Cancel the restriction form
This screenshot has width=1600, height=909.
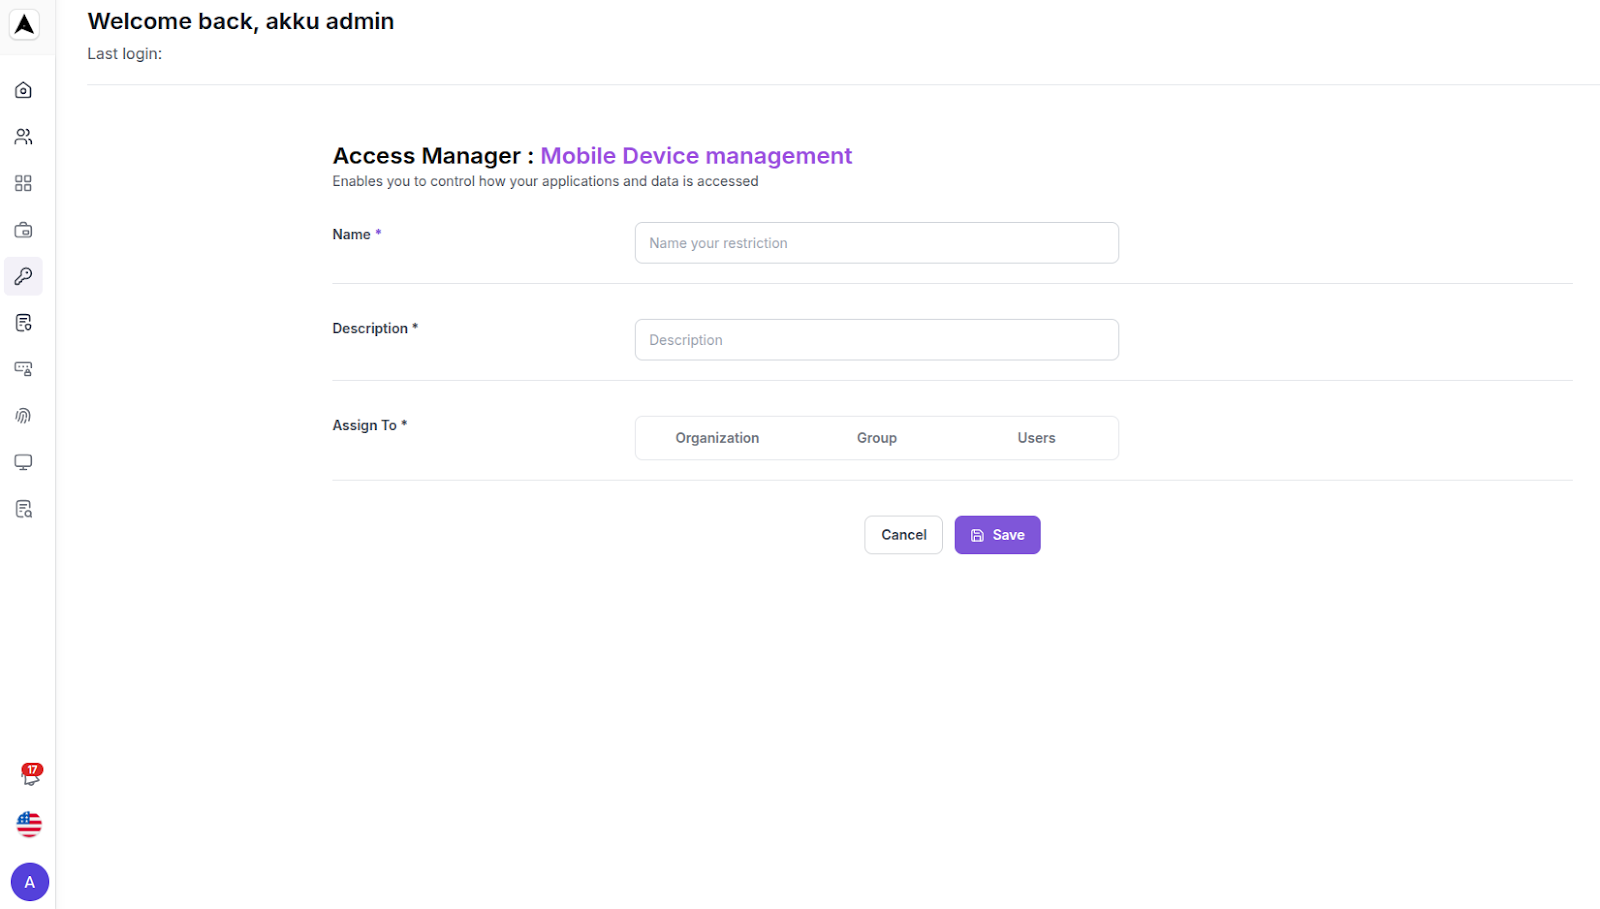point(902,534)
